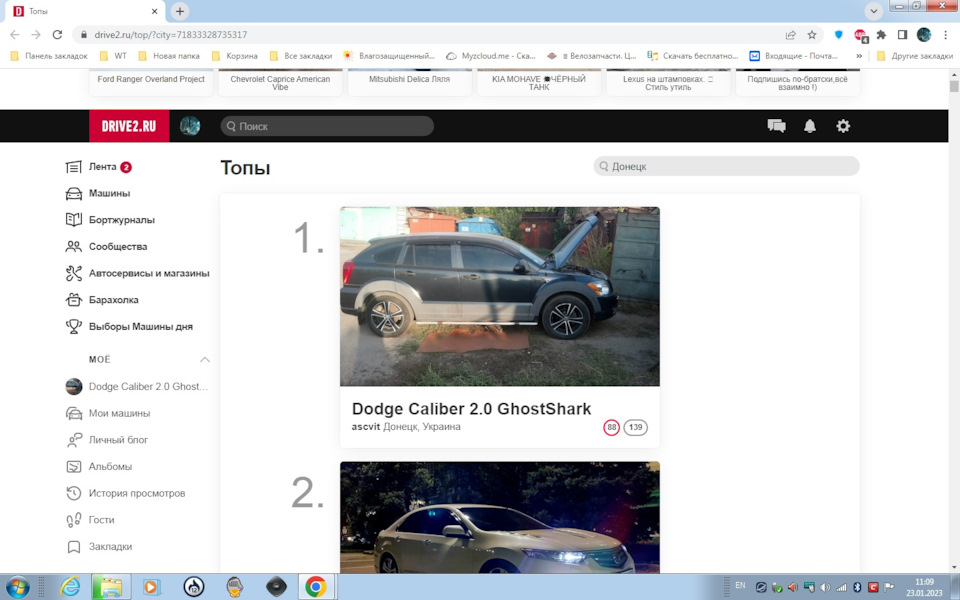Open Ford Ranger Overland Project card
960x600 pixels.
click(x=151, y=82)
